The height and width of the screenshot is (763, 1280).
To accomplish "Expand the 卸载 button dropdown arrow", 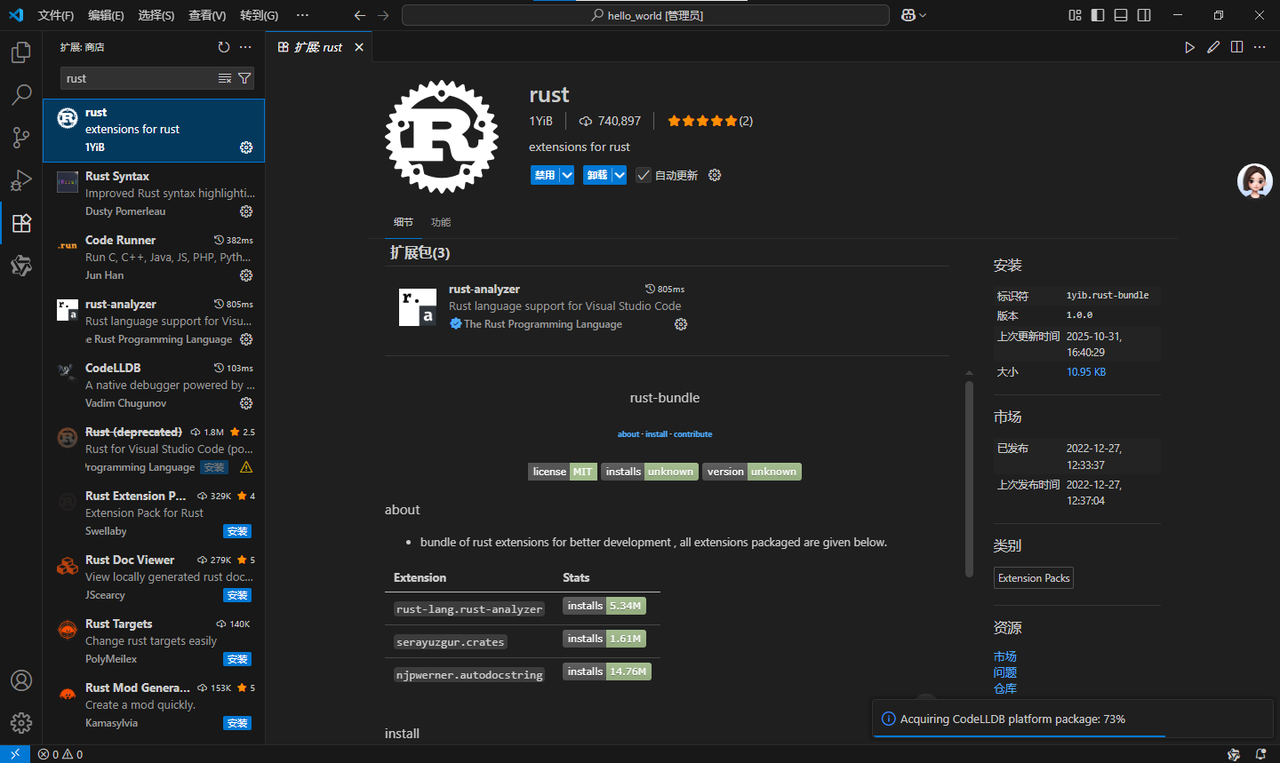I will (619, 175).
